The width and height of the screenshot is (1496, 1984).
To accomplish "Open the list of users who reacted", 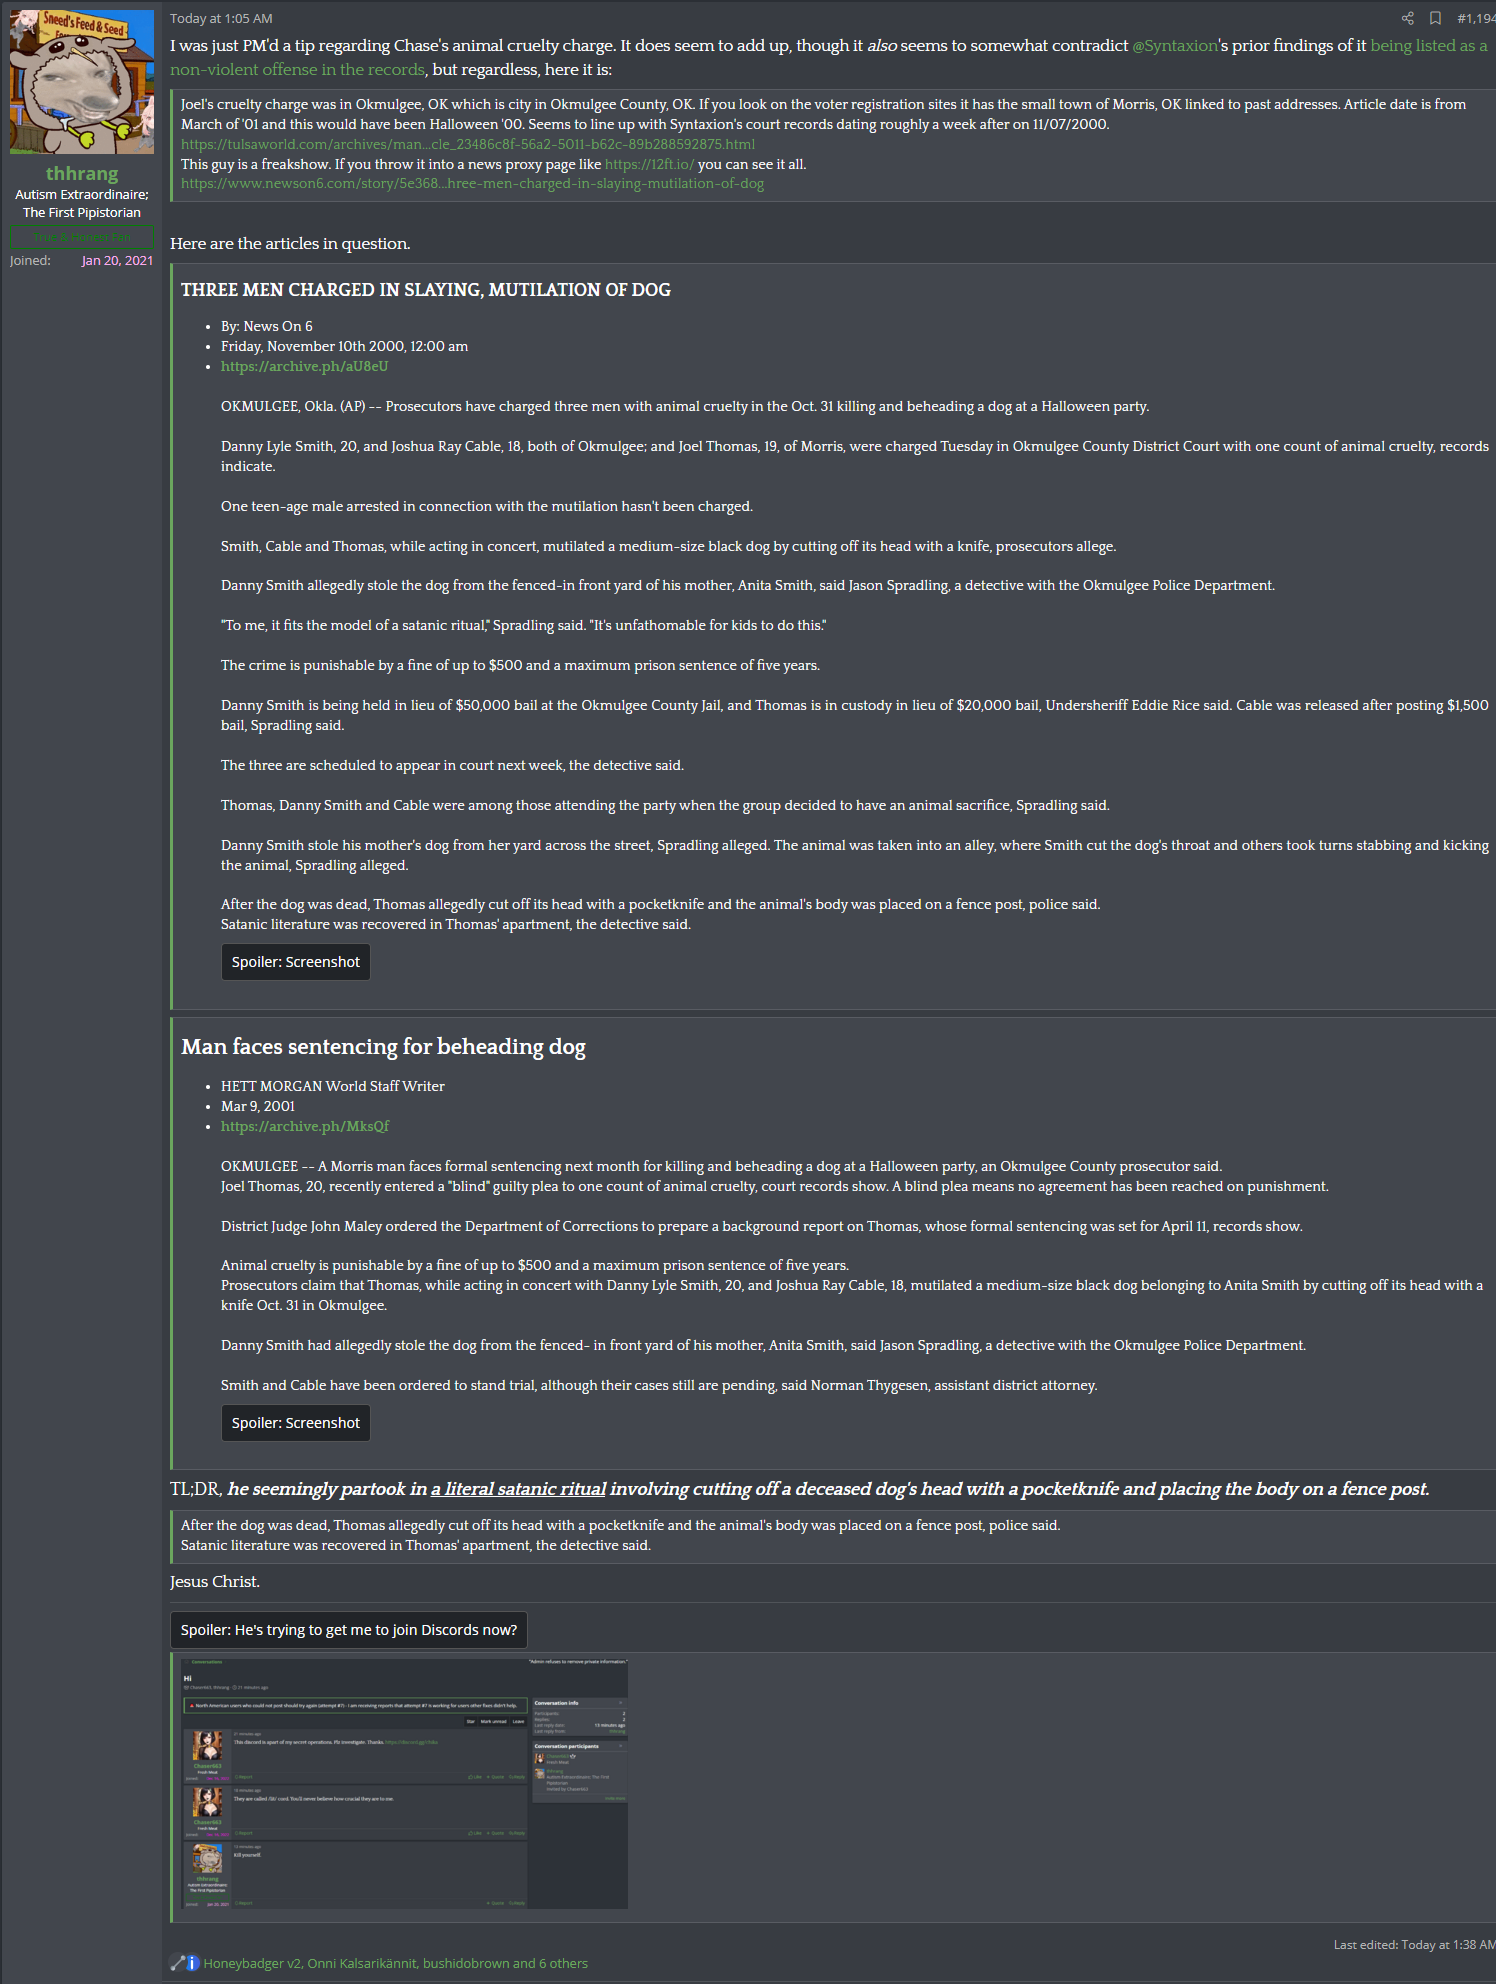I will [x=396, y=1963].
